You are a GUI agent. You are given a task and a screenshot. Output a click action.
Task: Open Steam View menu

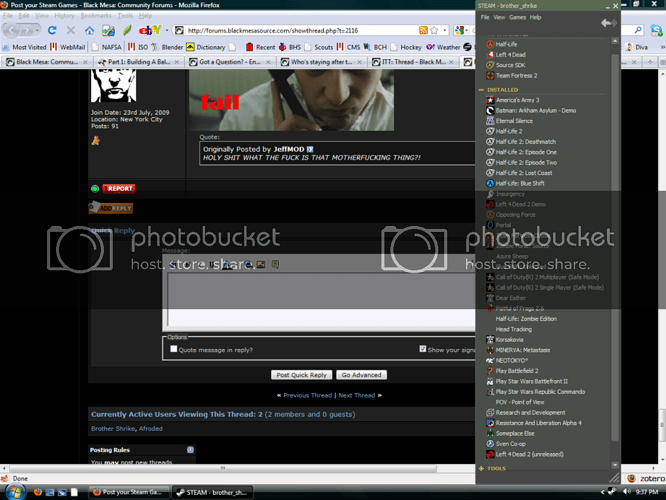point(499,17)
